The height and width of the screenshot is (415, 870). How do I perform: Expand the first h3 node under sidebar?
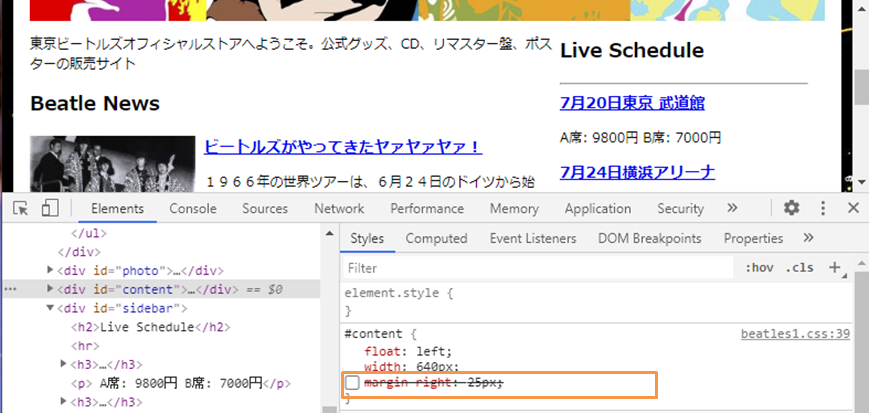64,364
